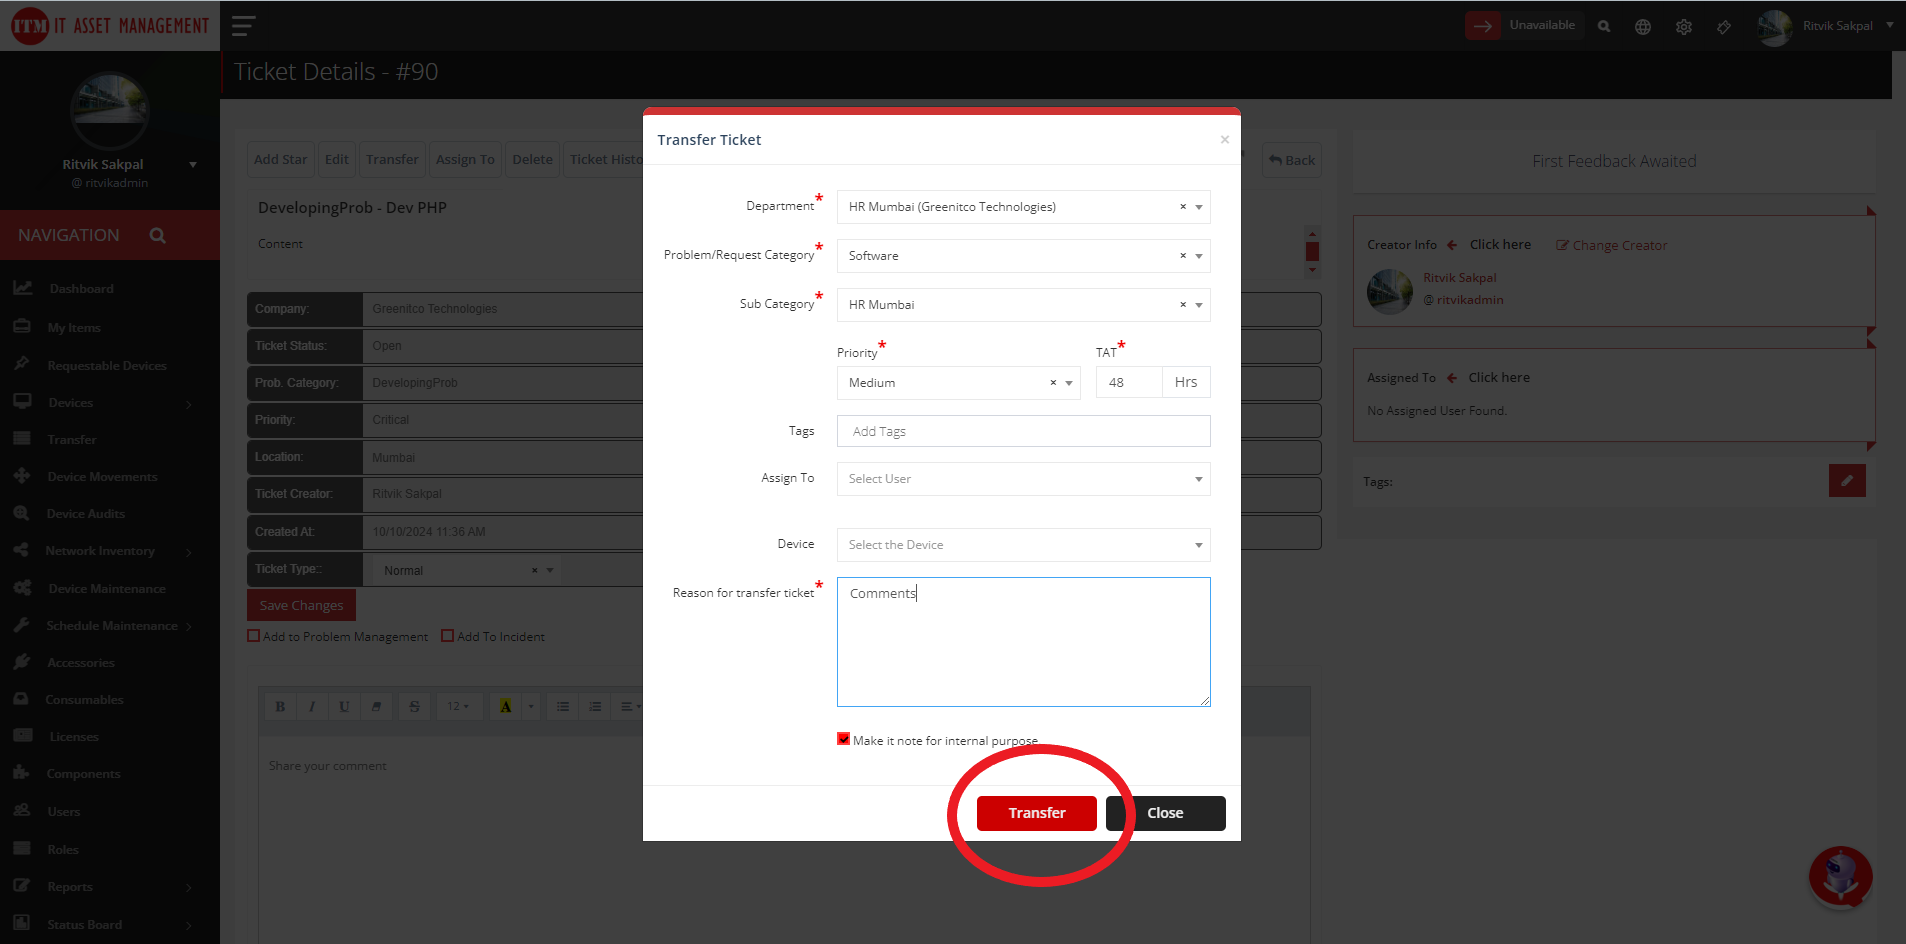Click the font highlight color A swatch
This screenshot has height=944, width=1906.
click(x=506, y=706)
